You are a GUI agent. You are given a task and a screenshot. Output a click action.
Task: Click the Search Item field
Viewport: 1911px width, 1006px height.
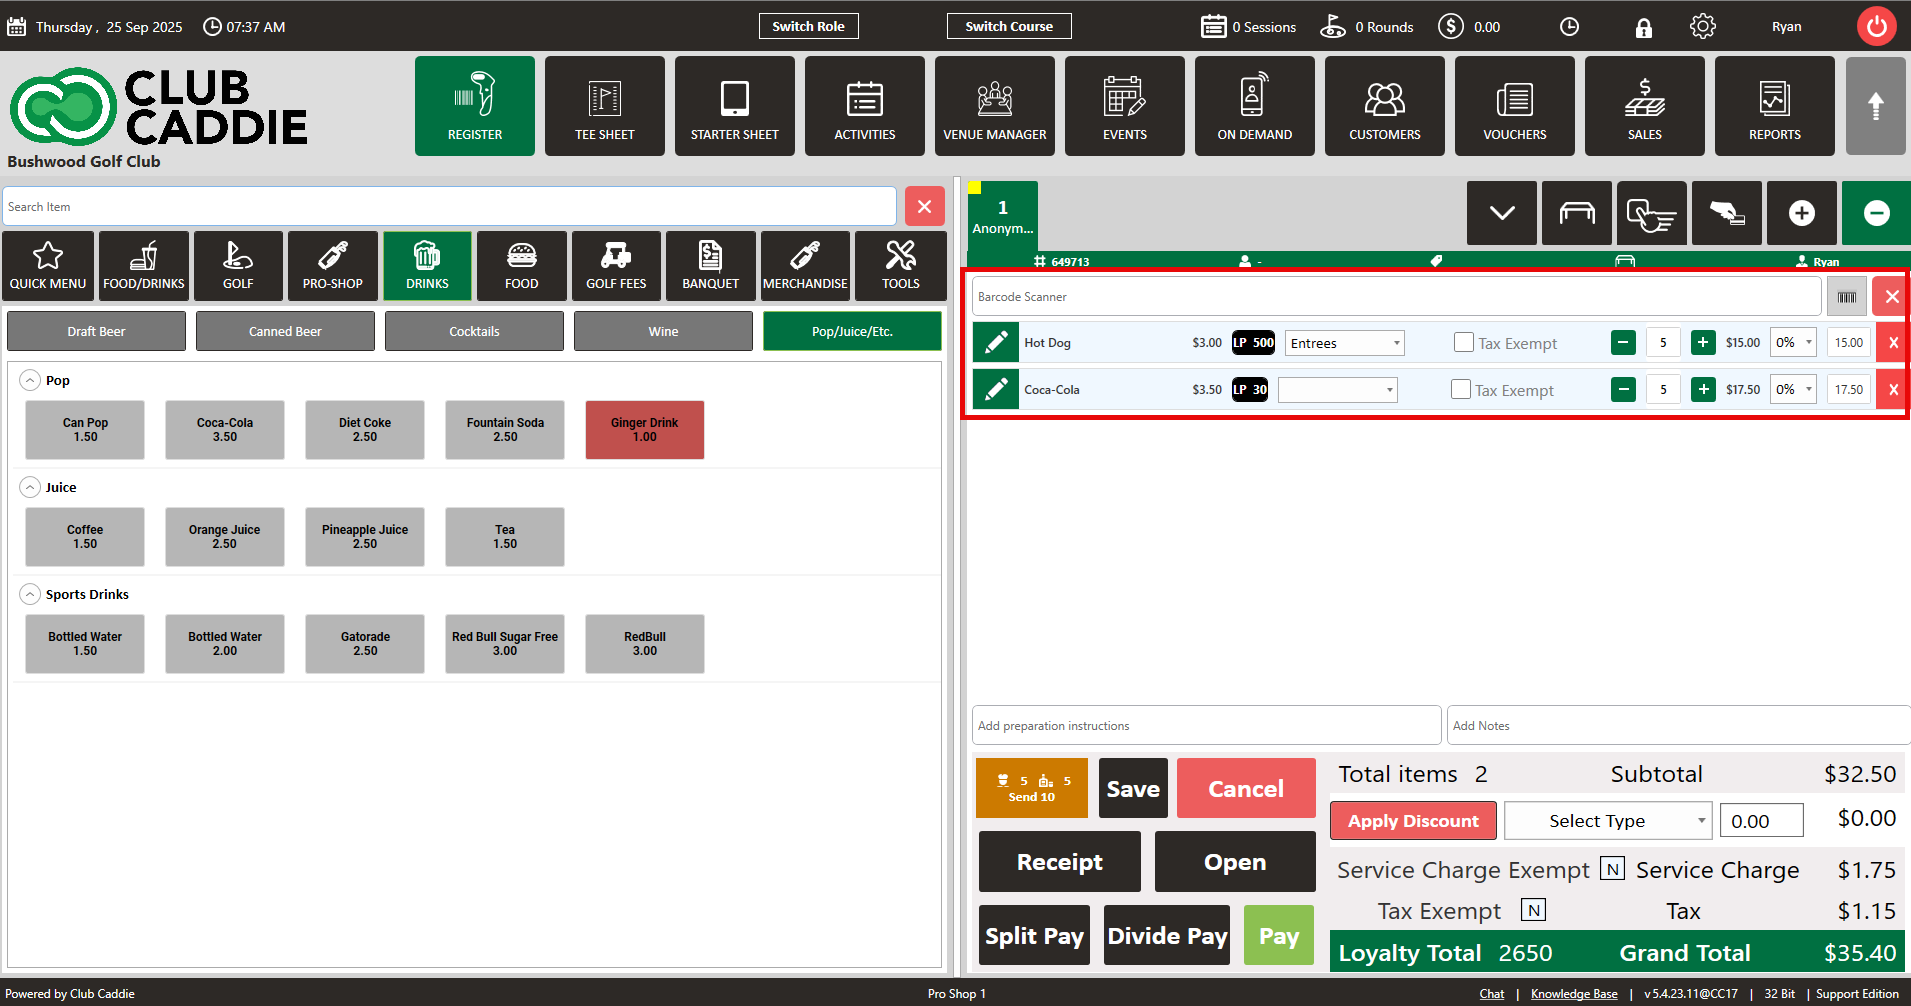tap(449, 207)
